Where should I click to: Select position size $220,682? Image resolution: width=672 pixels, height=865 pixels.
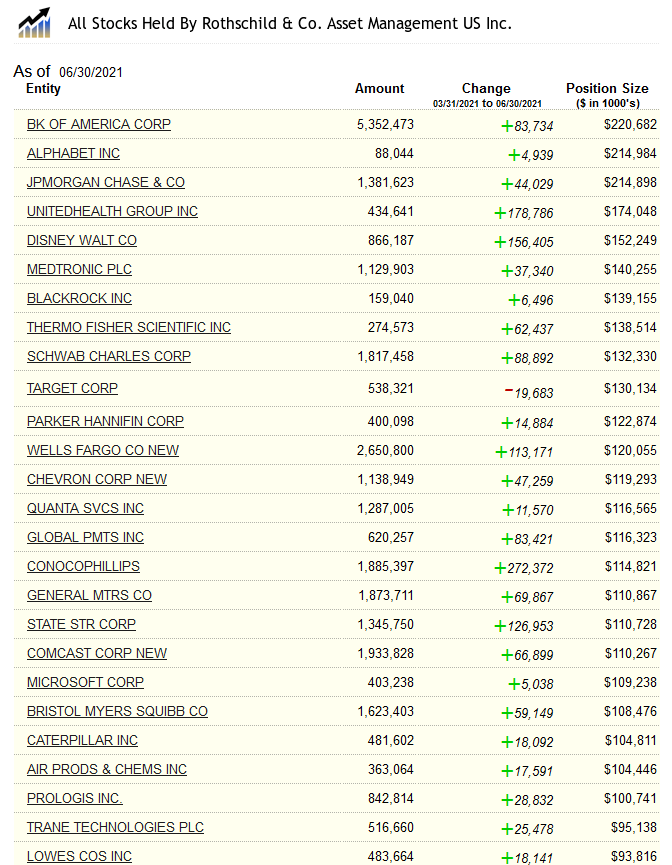(x=631, y=125)
